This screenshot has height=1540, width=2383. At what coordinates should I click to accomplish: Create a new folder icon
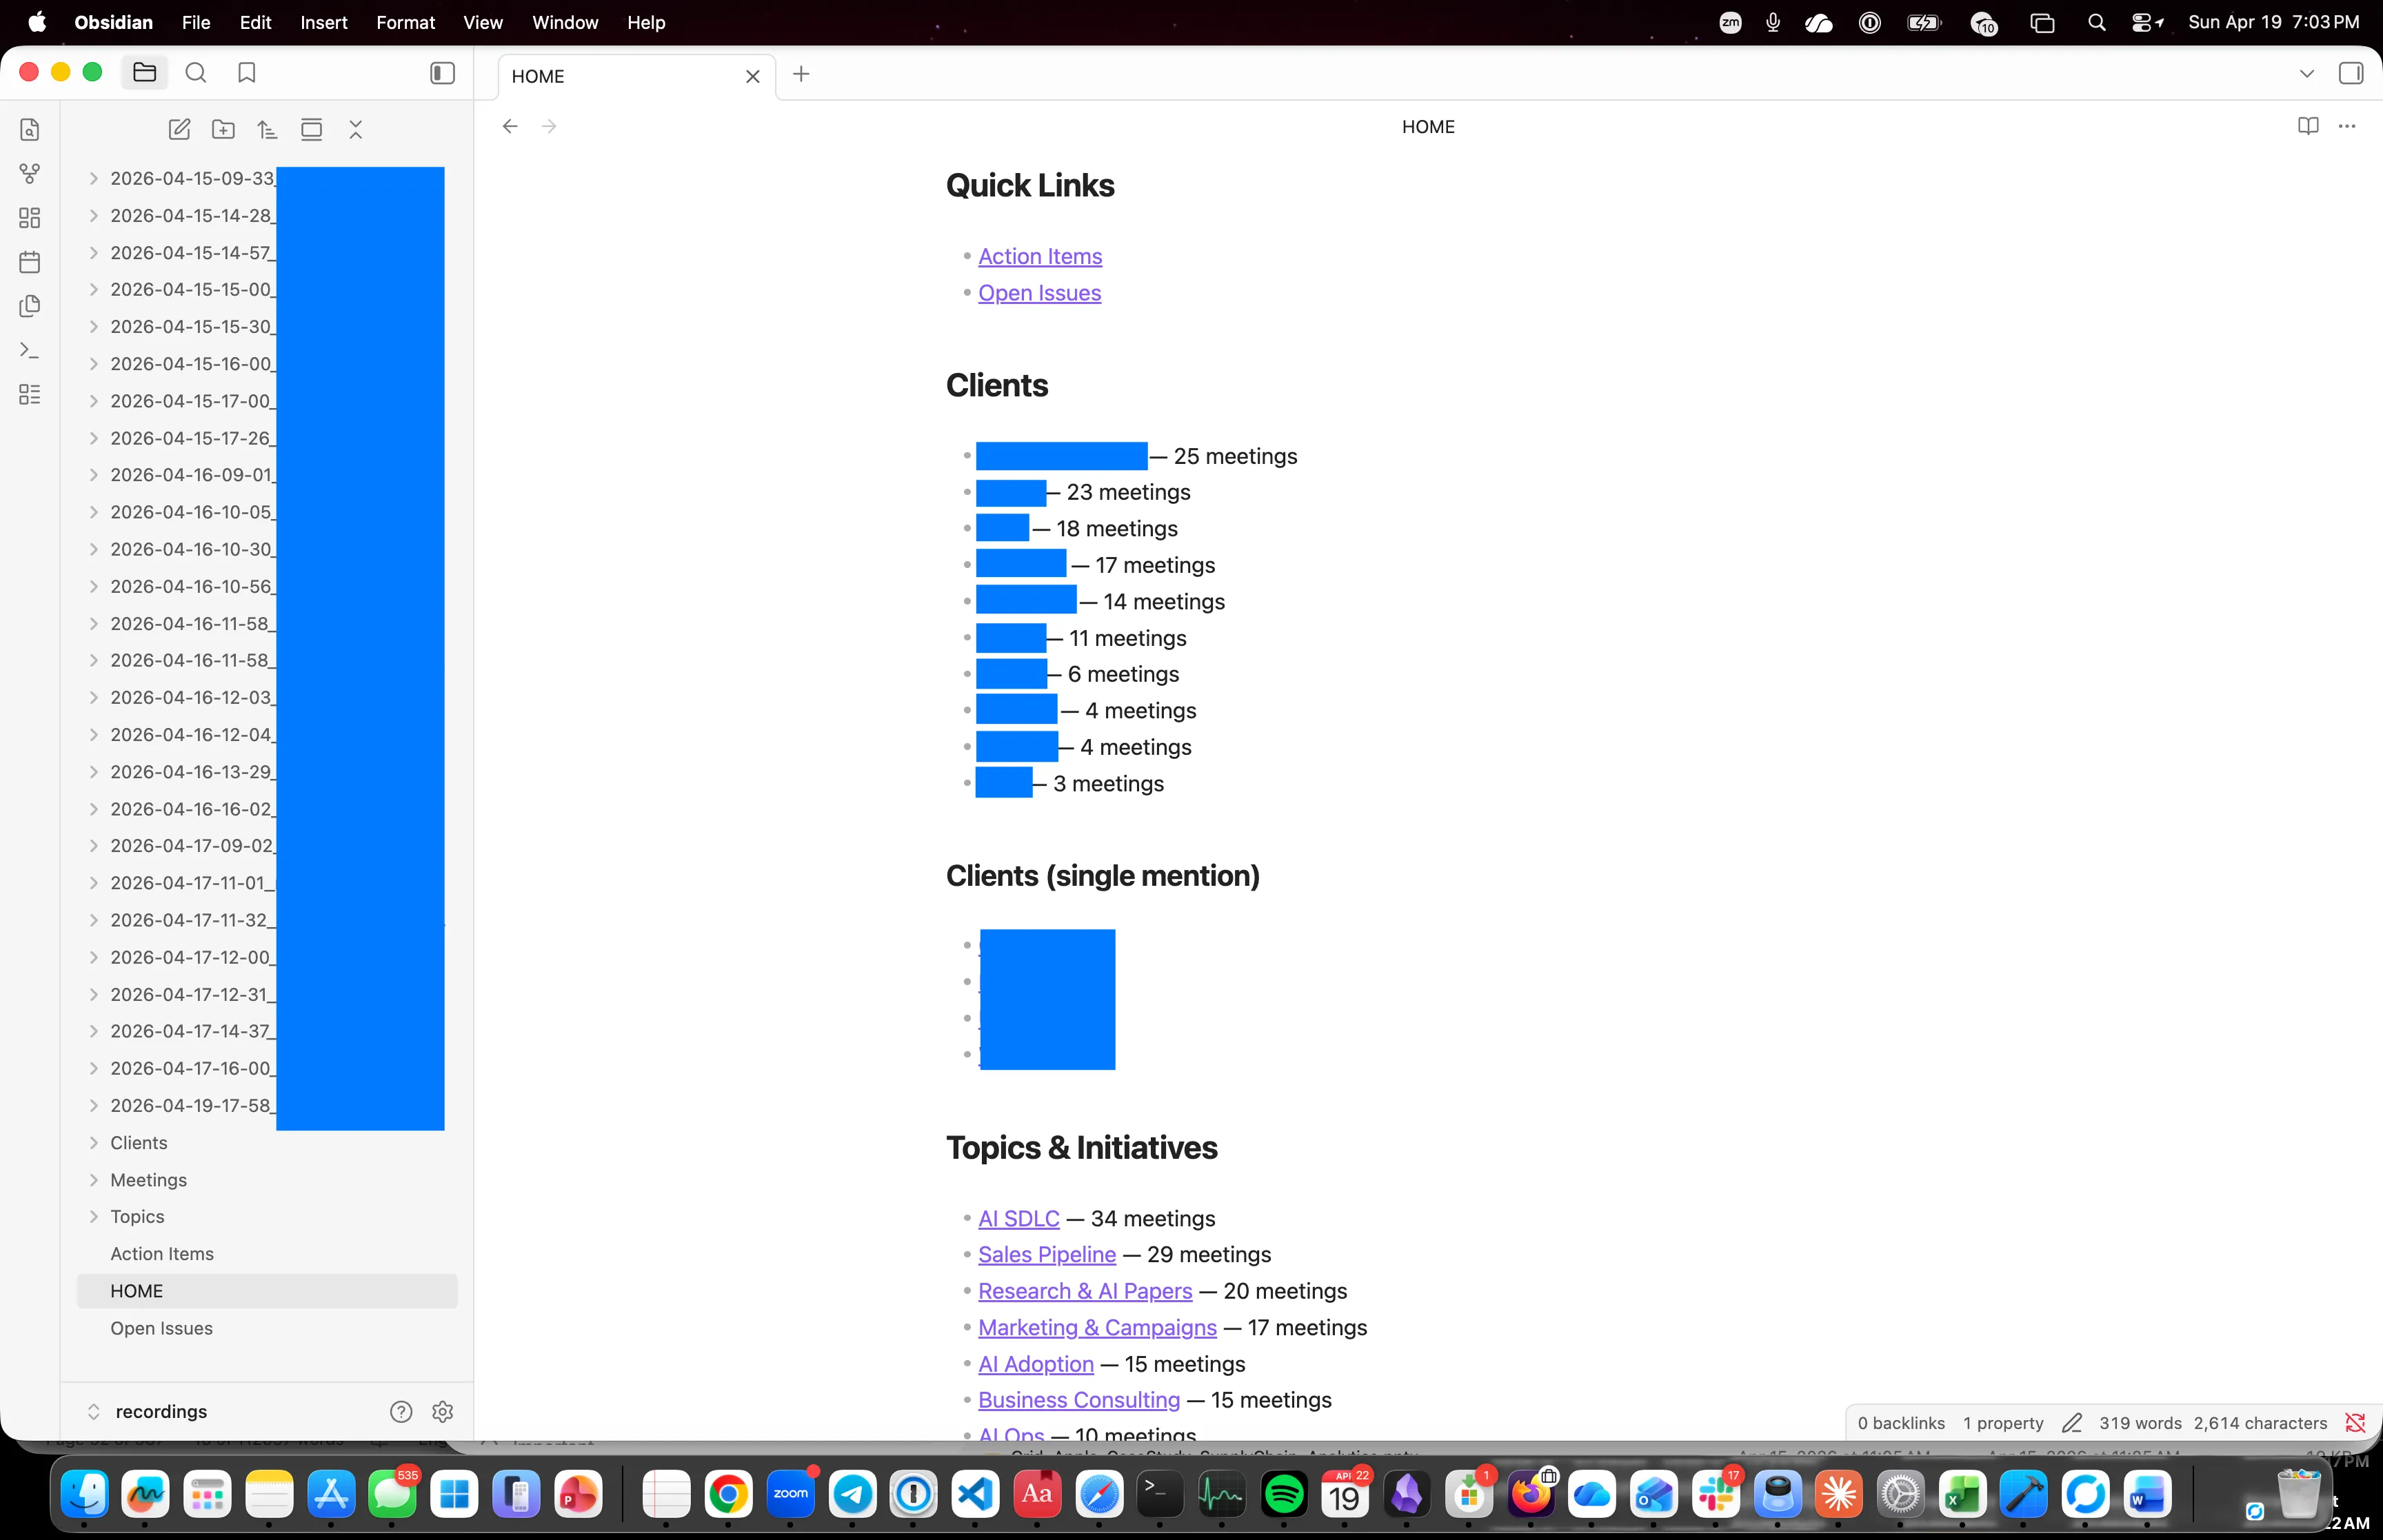[x=224, y=129]
